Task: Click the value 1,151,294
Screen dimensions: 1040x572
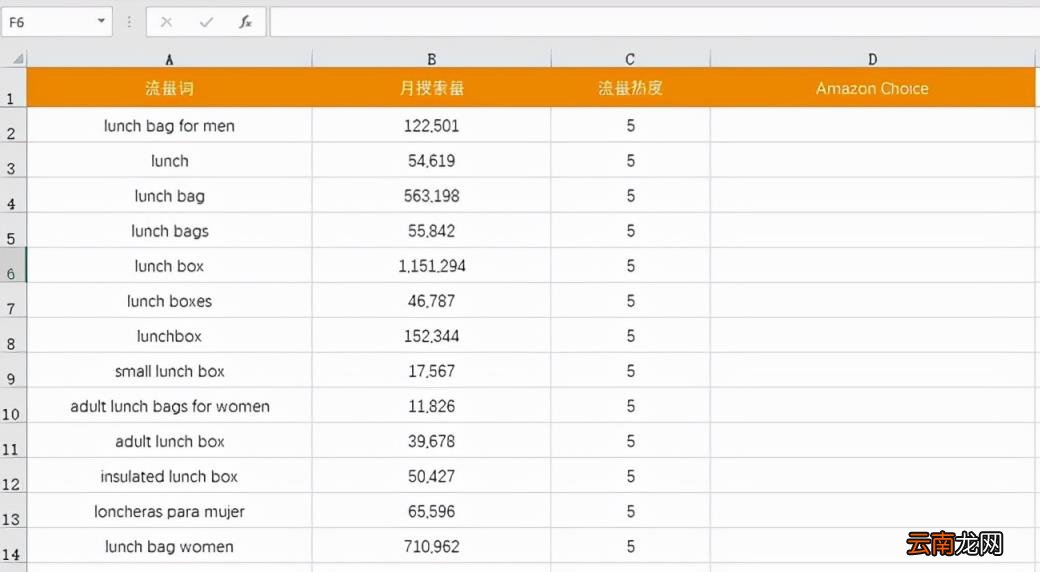Action: (431, 266)
